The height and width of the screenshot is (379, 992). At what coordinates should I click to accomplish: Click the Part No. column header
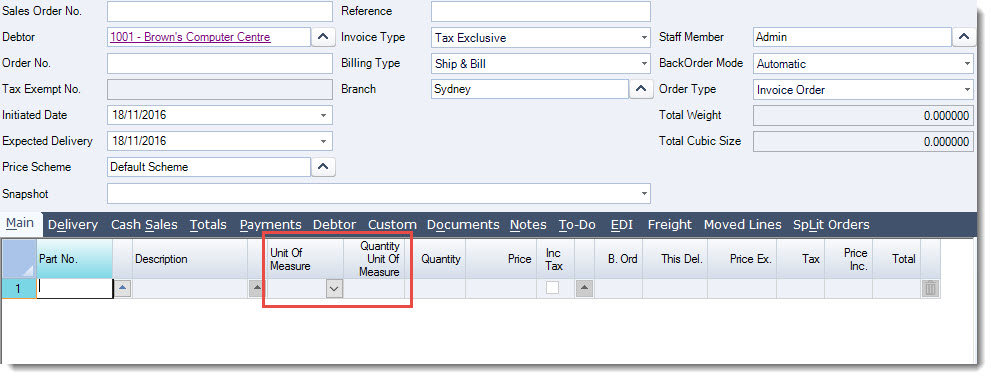click(75, 259)
